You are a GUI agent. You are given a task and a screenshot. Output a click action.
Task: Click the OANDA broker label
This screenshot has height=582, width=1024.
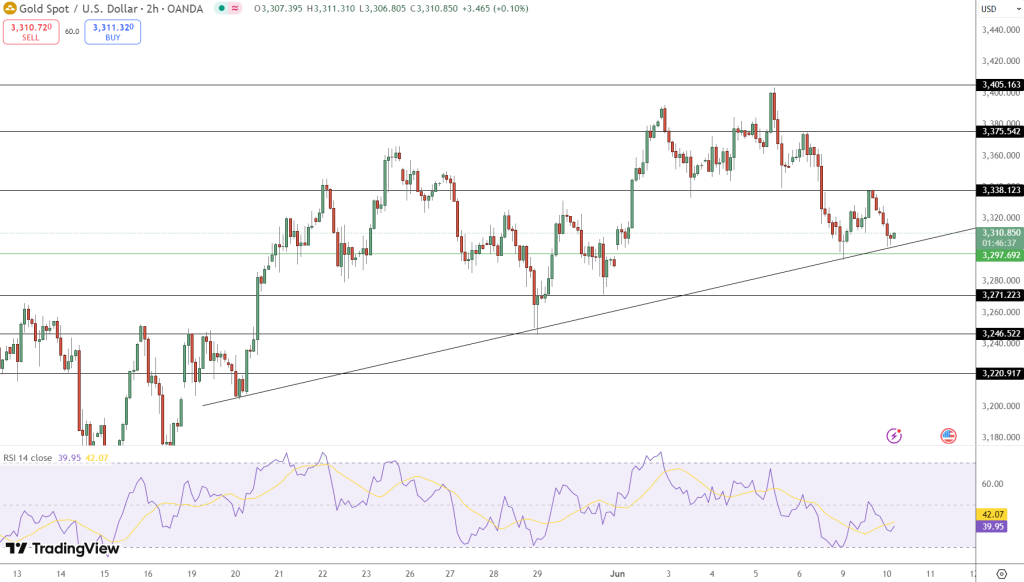tap(185, 8)
